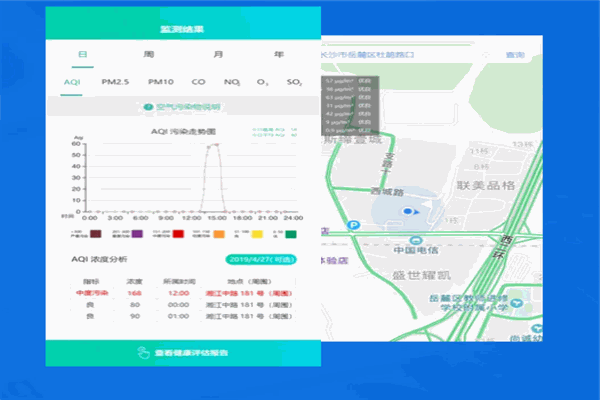The image size is (600, 400).
Task: Select the PM10 pollutant tab
Action: (161, 82)
